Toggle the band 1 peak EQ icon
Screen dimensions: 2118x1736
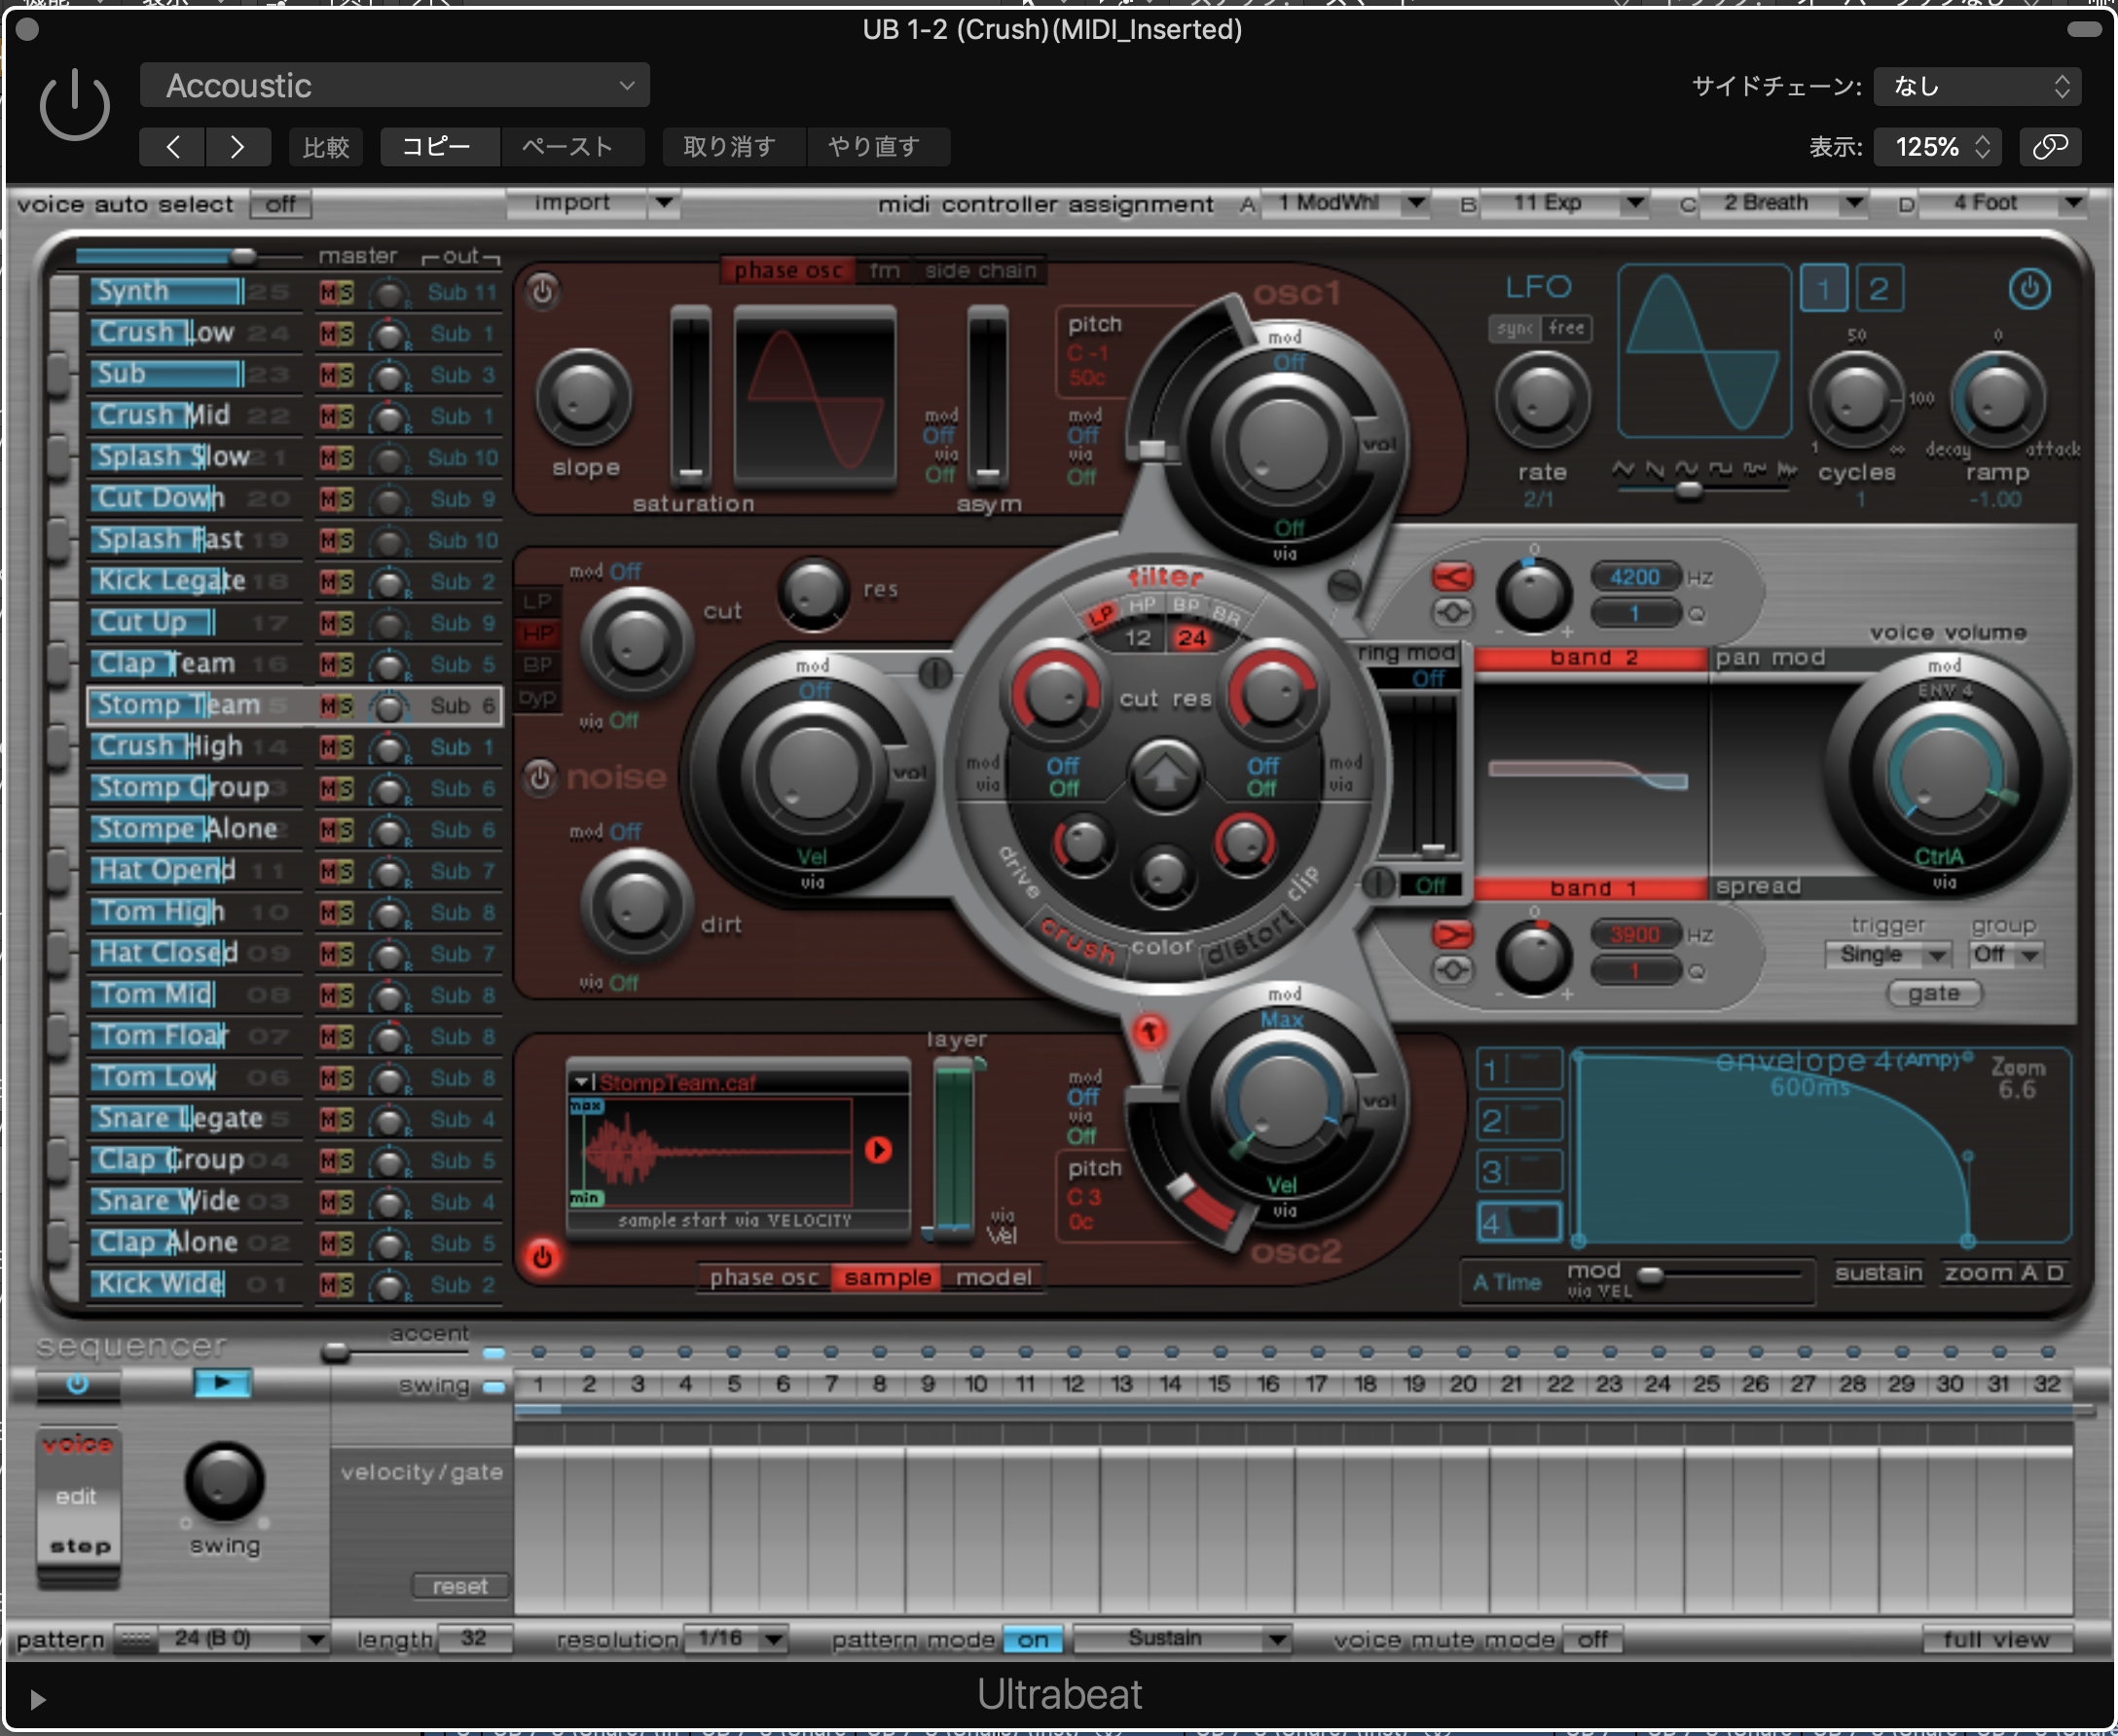click(1452, 969)
